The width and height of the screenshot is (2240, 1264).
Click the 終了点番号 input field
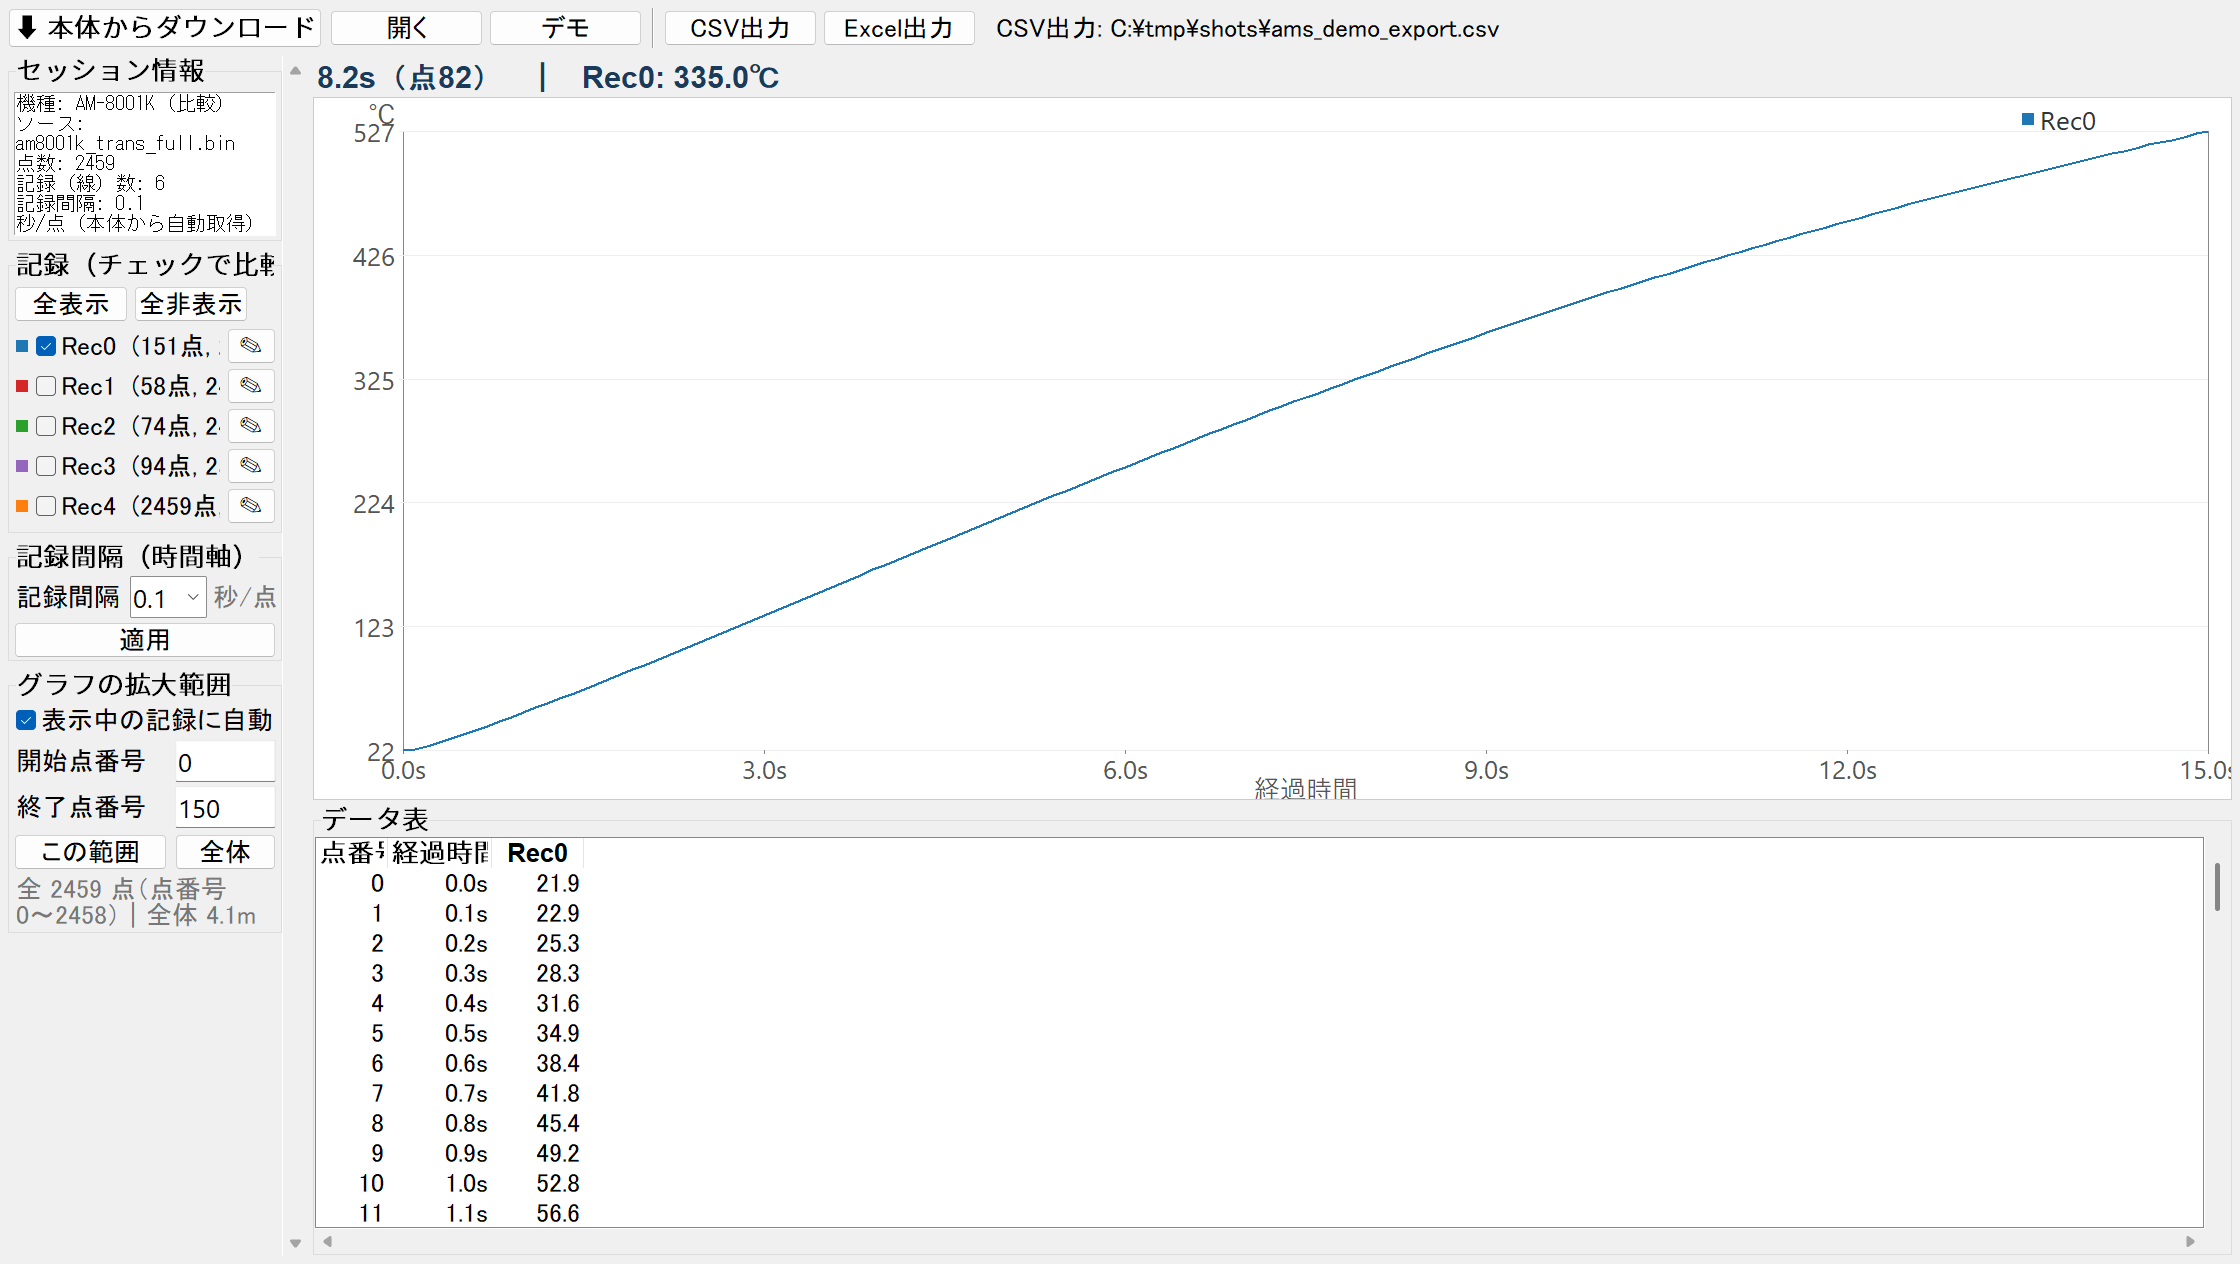point(225,809)
